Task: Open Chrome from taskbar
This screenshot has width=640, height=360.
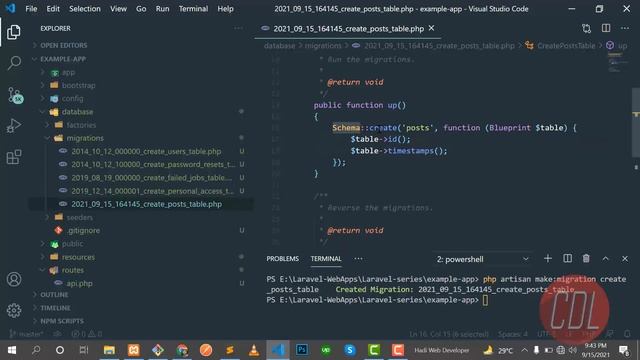Action: 182,350
